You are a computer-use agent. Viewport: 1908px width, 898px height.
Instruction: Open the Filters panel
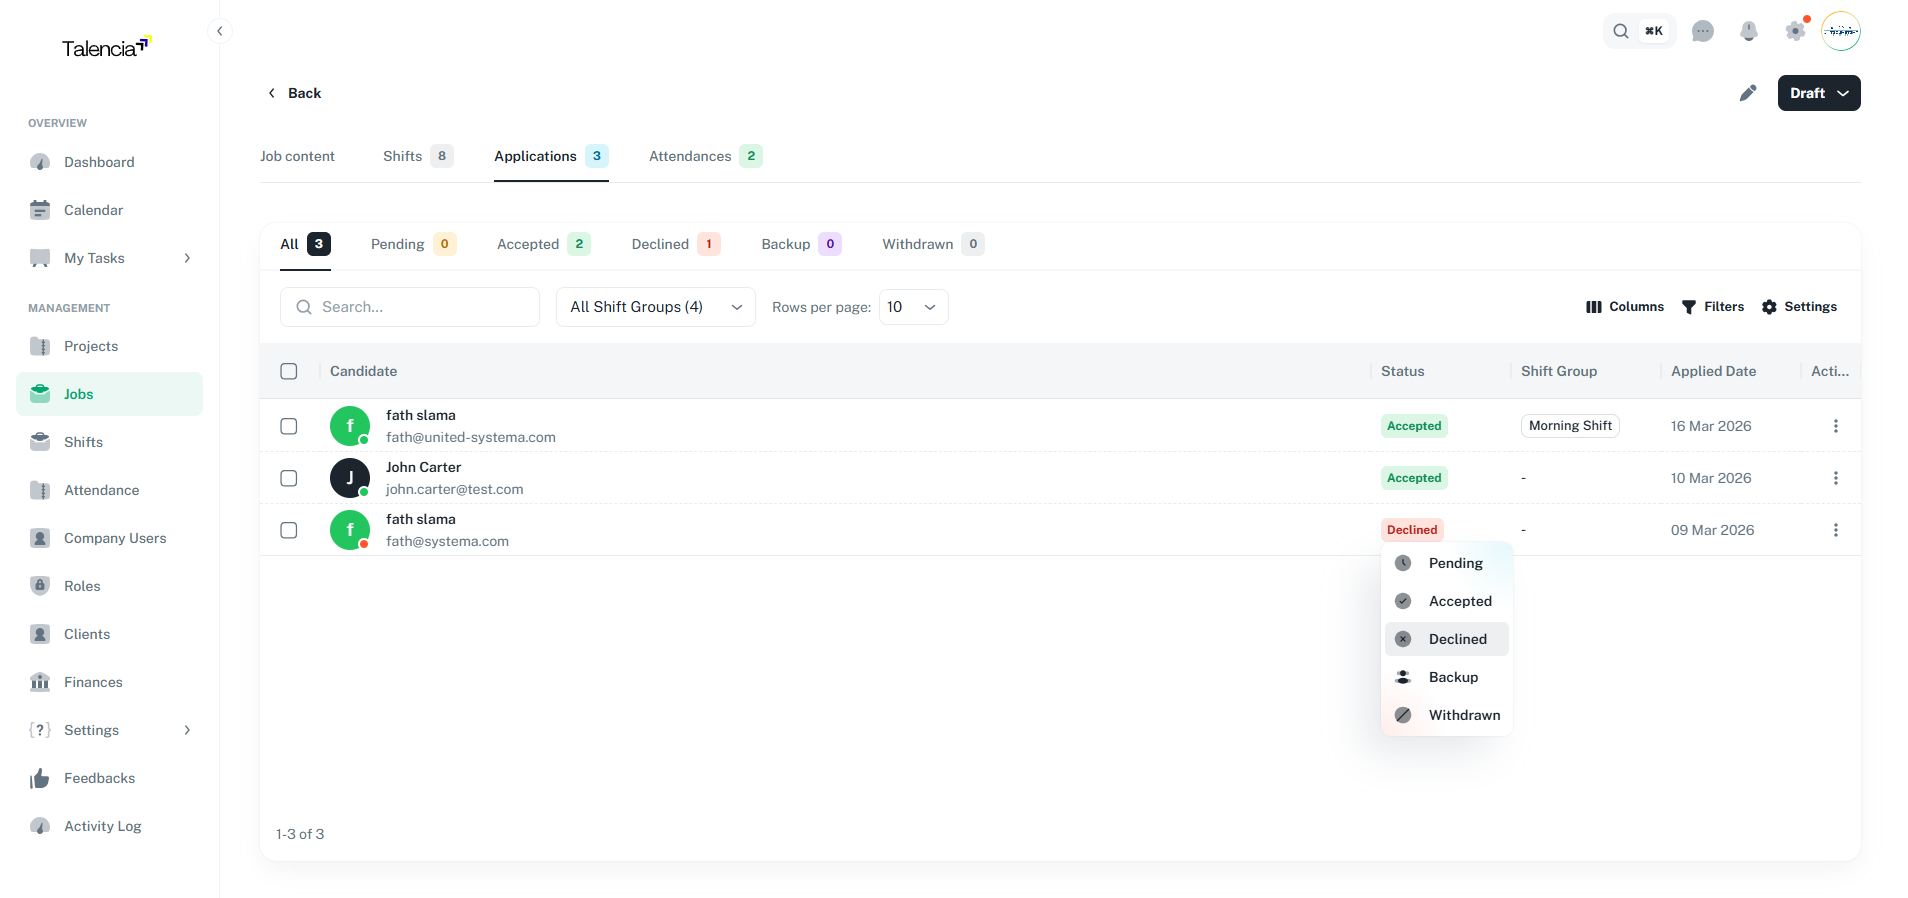click(1712, 307)
